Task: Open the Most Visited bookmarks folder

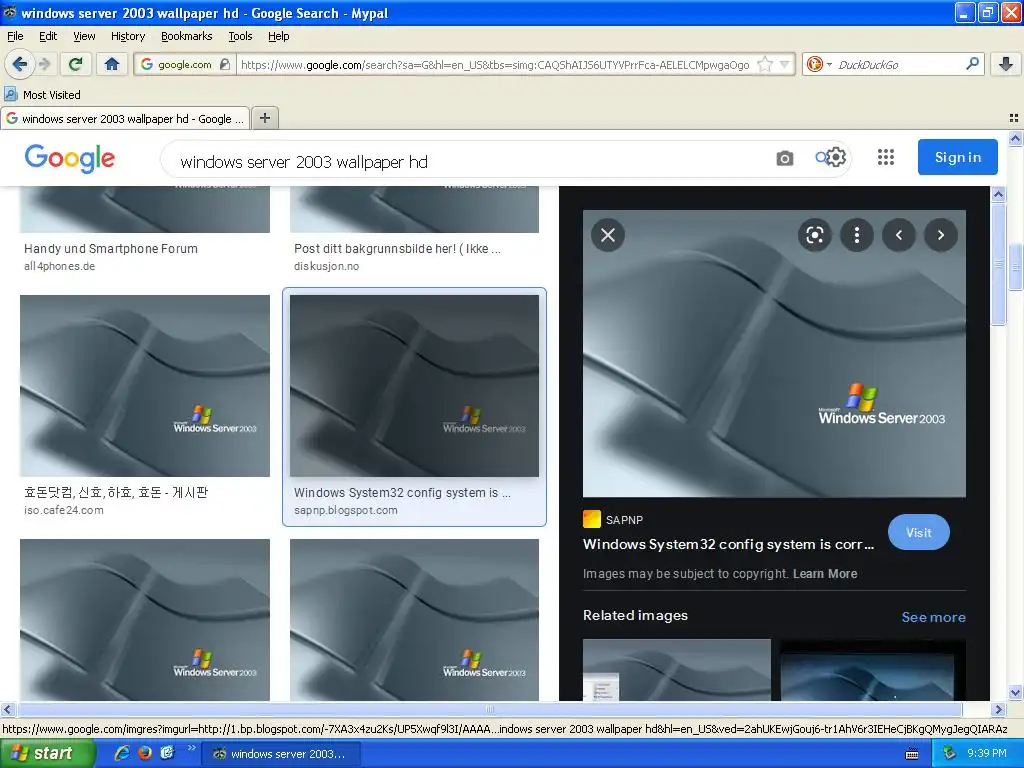Action: tap(43, 94)
